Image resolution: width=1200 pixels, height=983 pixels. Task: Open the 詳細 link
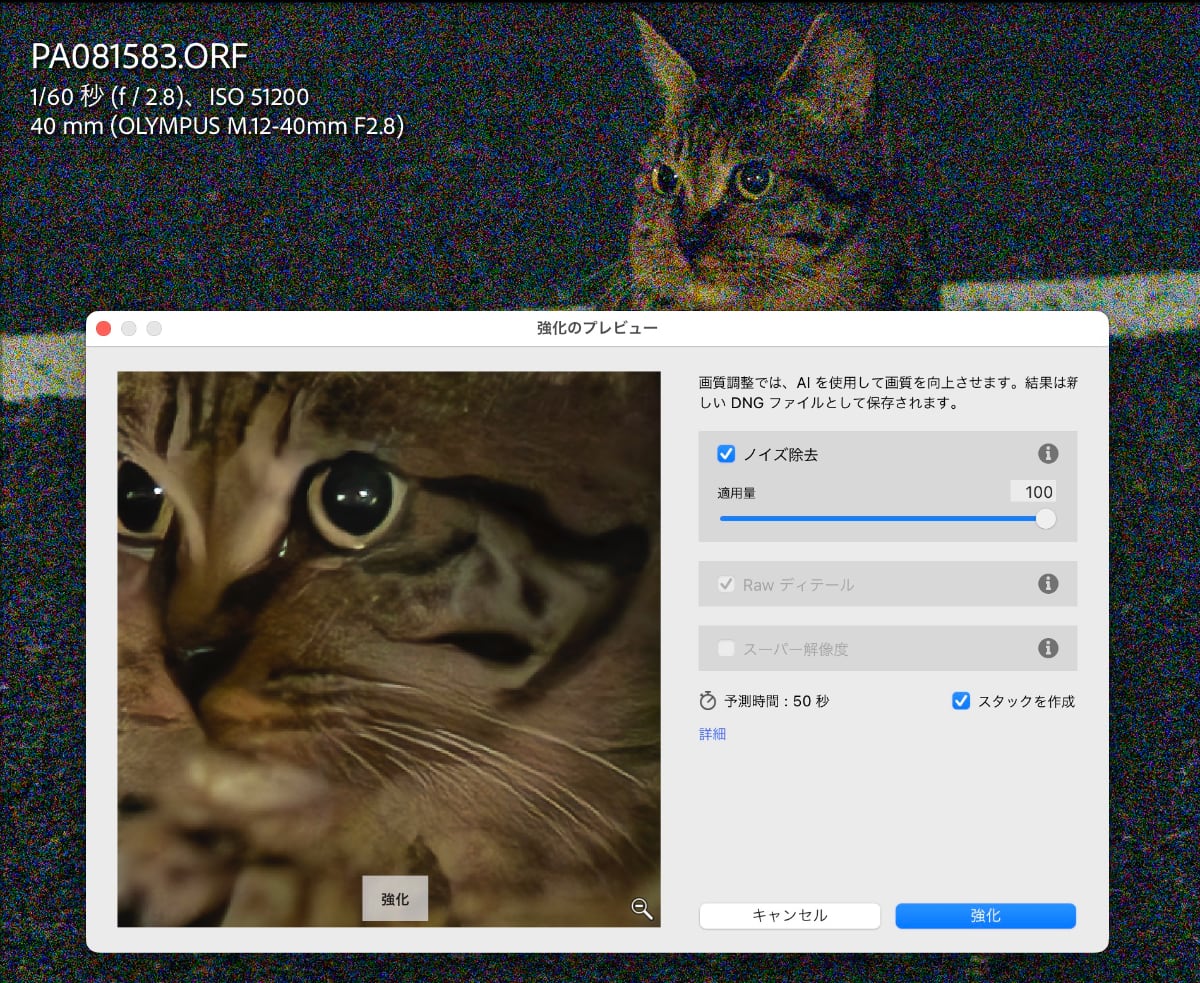click(x=712, y=734)
